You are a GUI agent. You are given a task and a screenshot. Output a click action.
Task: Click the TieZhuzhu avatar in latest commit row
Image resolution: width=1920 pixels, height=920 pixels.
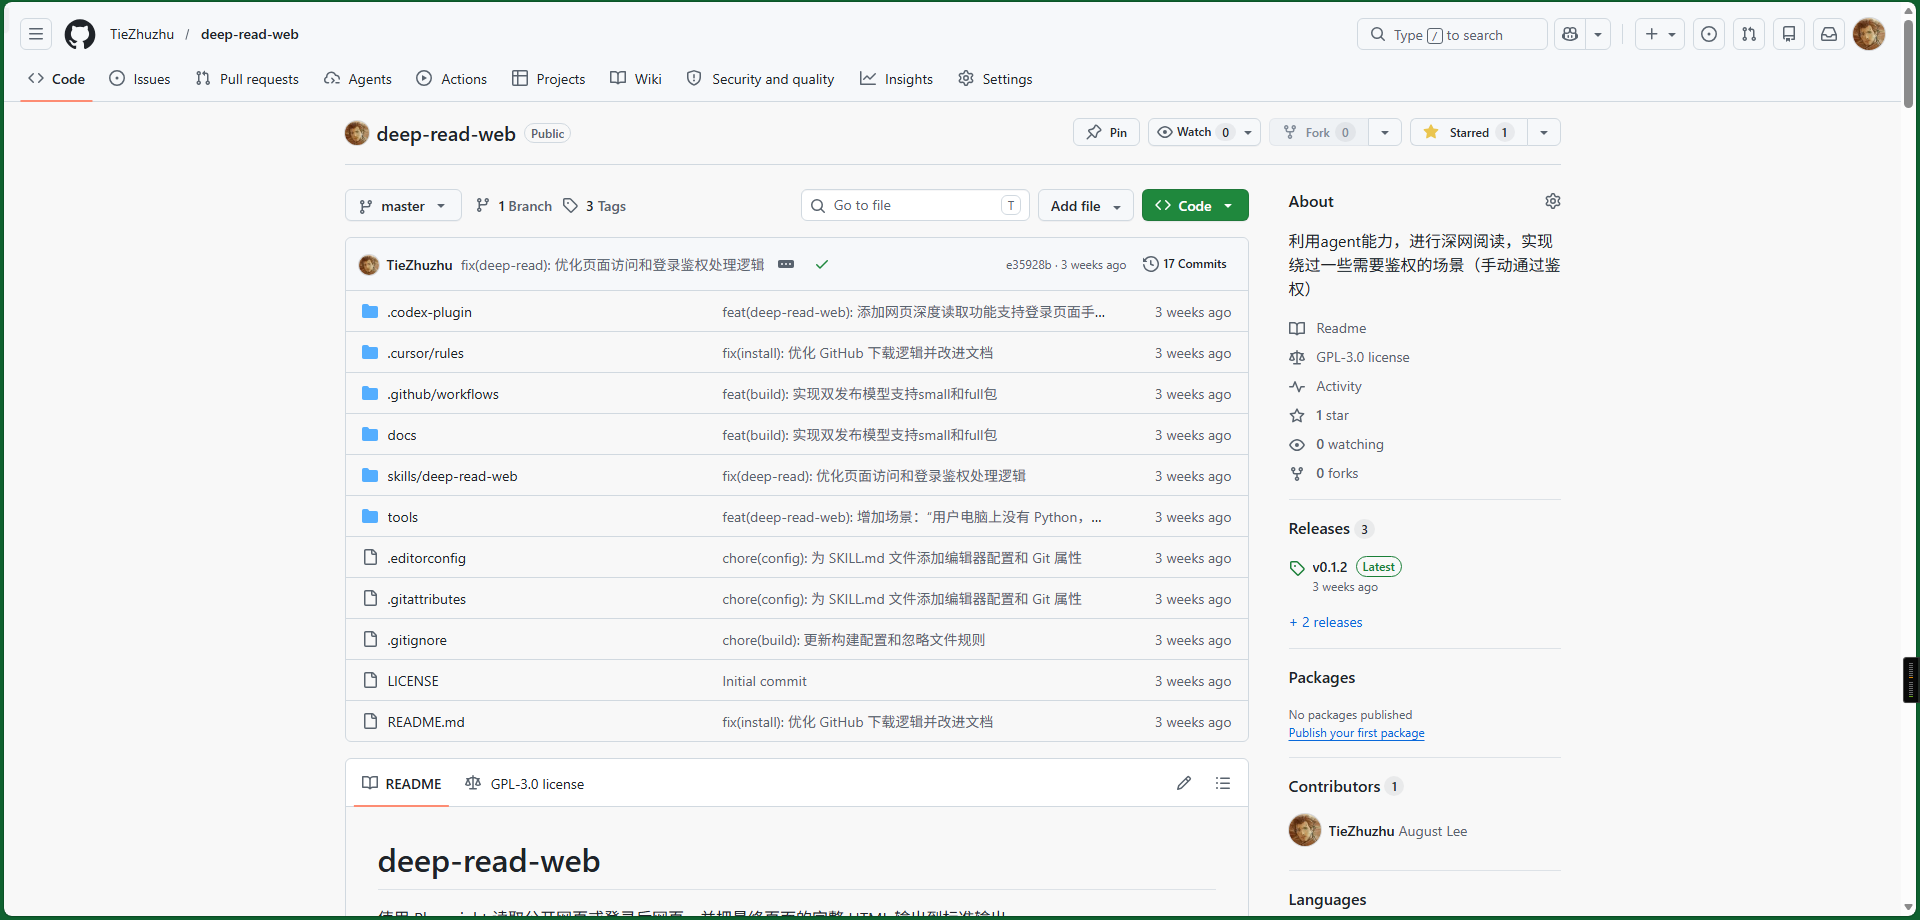tap(369, 265)
